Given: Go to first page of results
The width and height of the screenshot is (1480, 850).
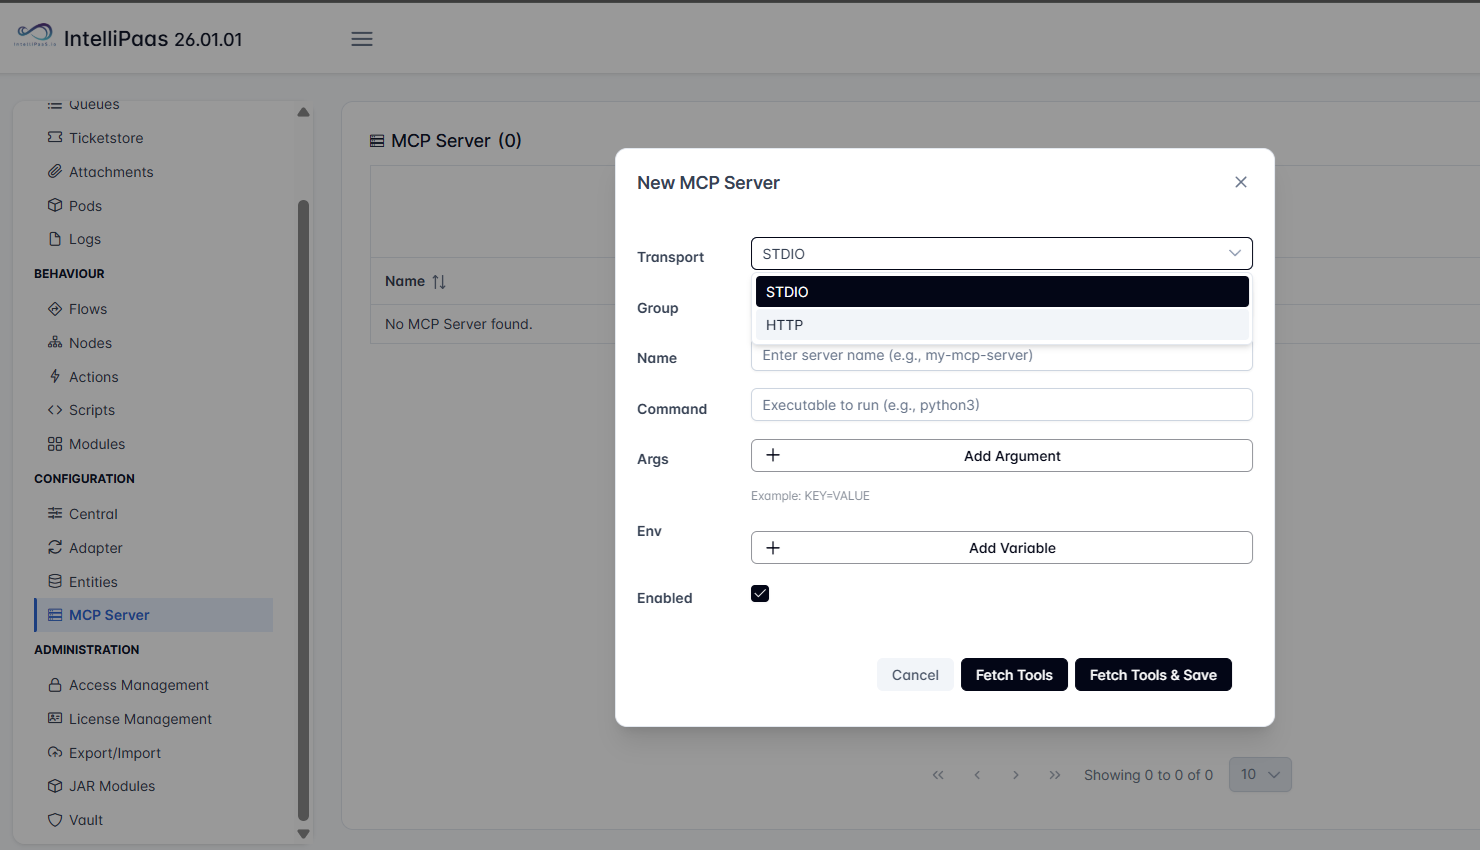Looking at the screenshot, I should pos(938,775).
